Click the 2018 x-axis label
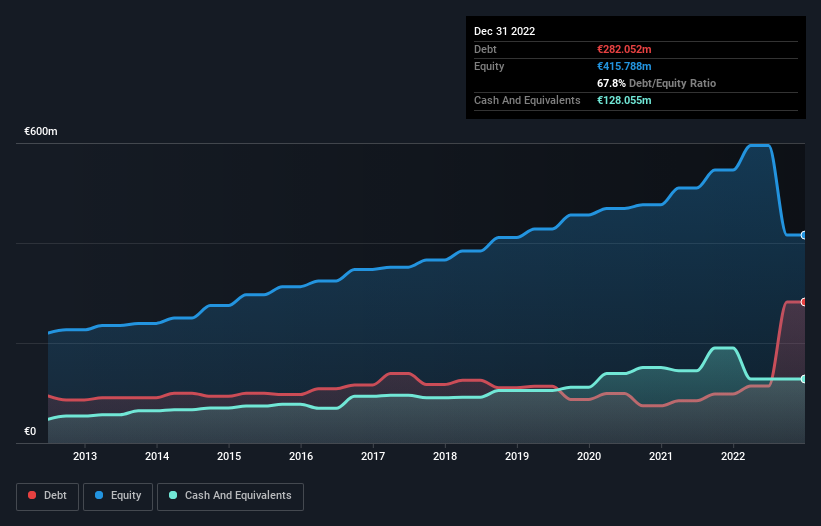 (x=445, y=456)
